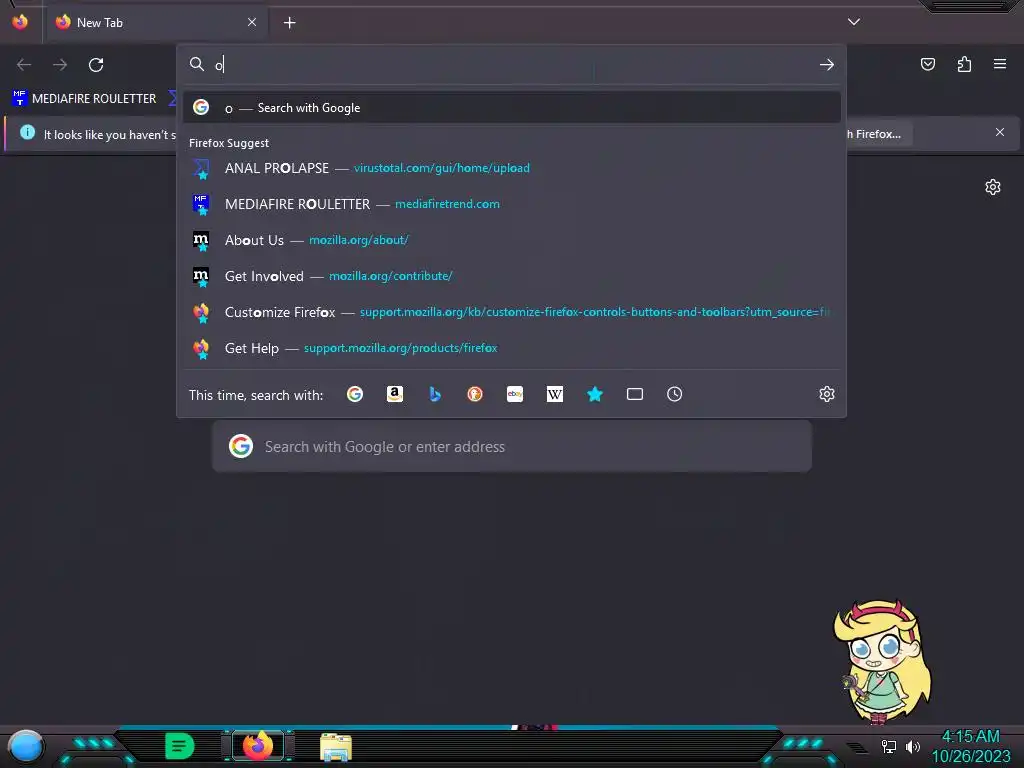Open search settings gear in dropdown

click(827, 394)
